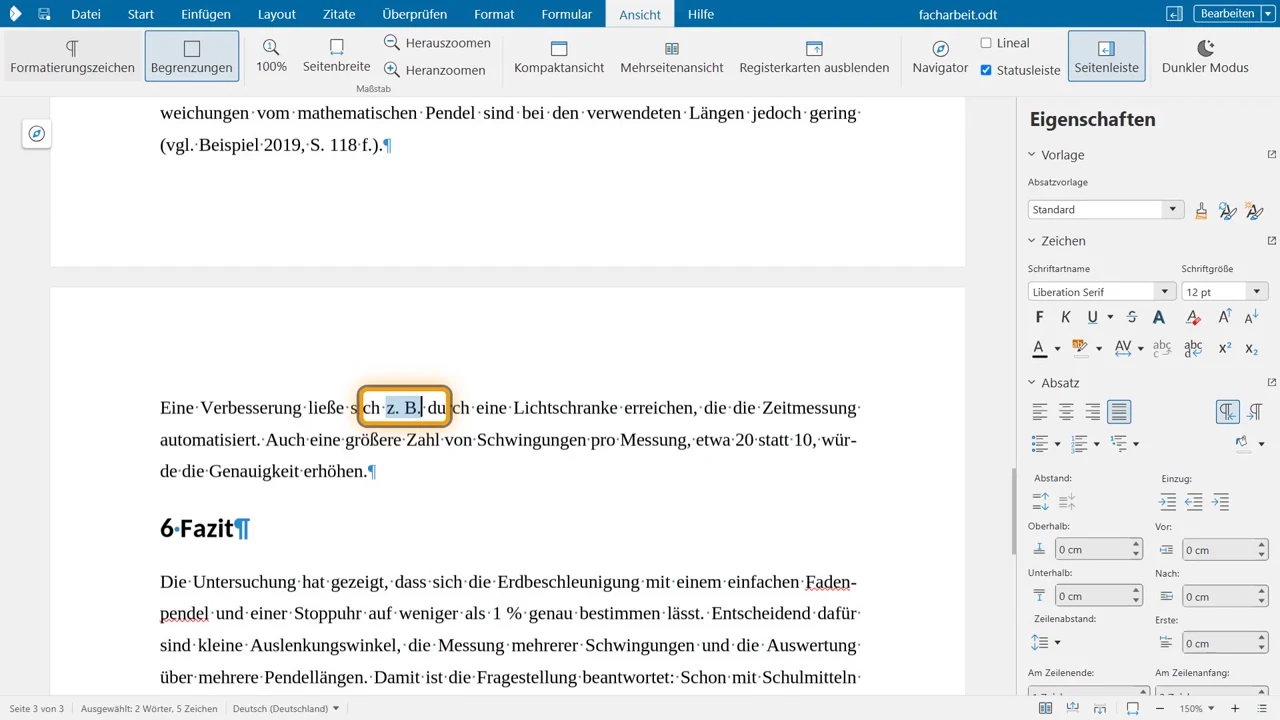Increase paragraph spacing icon
This screenshot has width=1280, height=720.
tap(1041, 502)
